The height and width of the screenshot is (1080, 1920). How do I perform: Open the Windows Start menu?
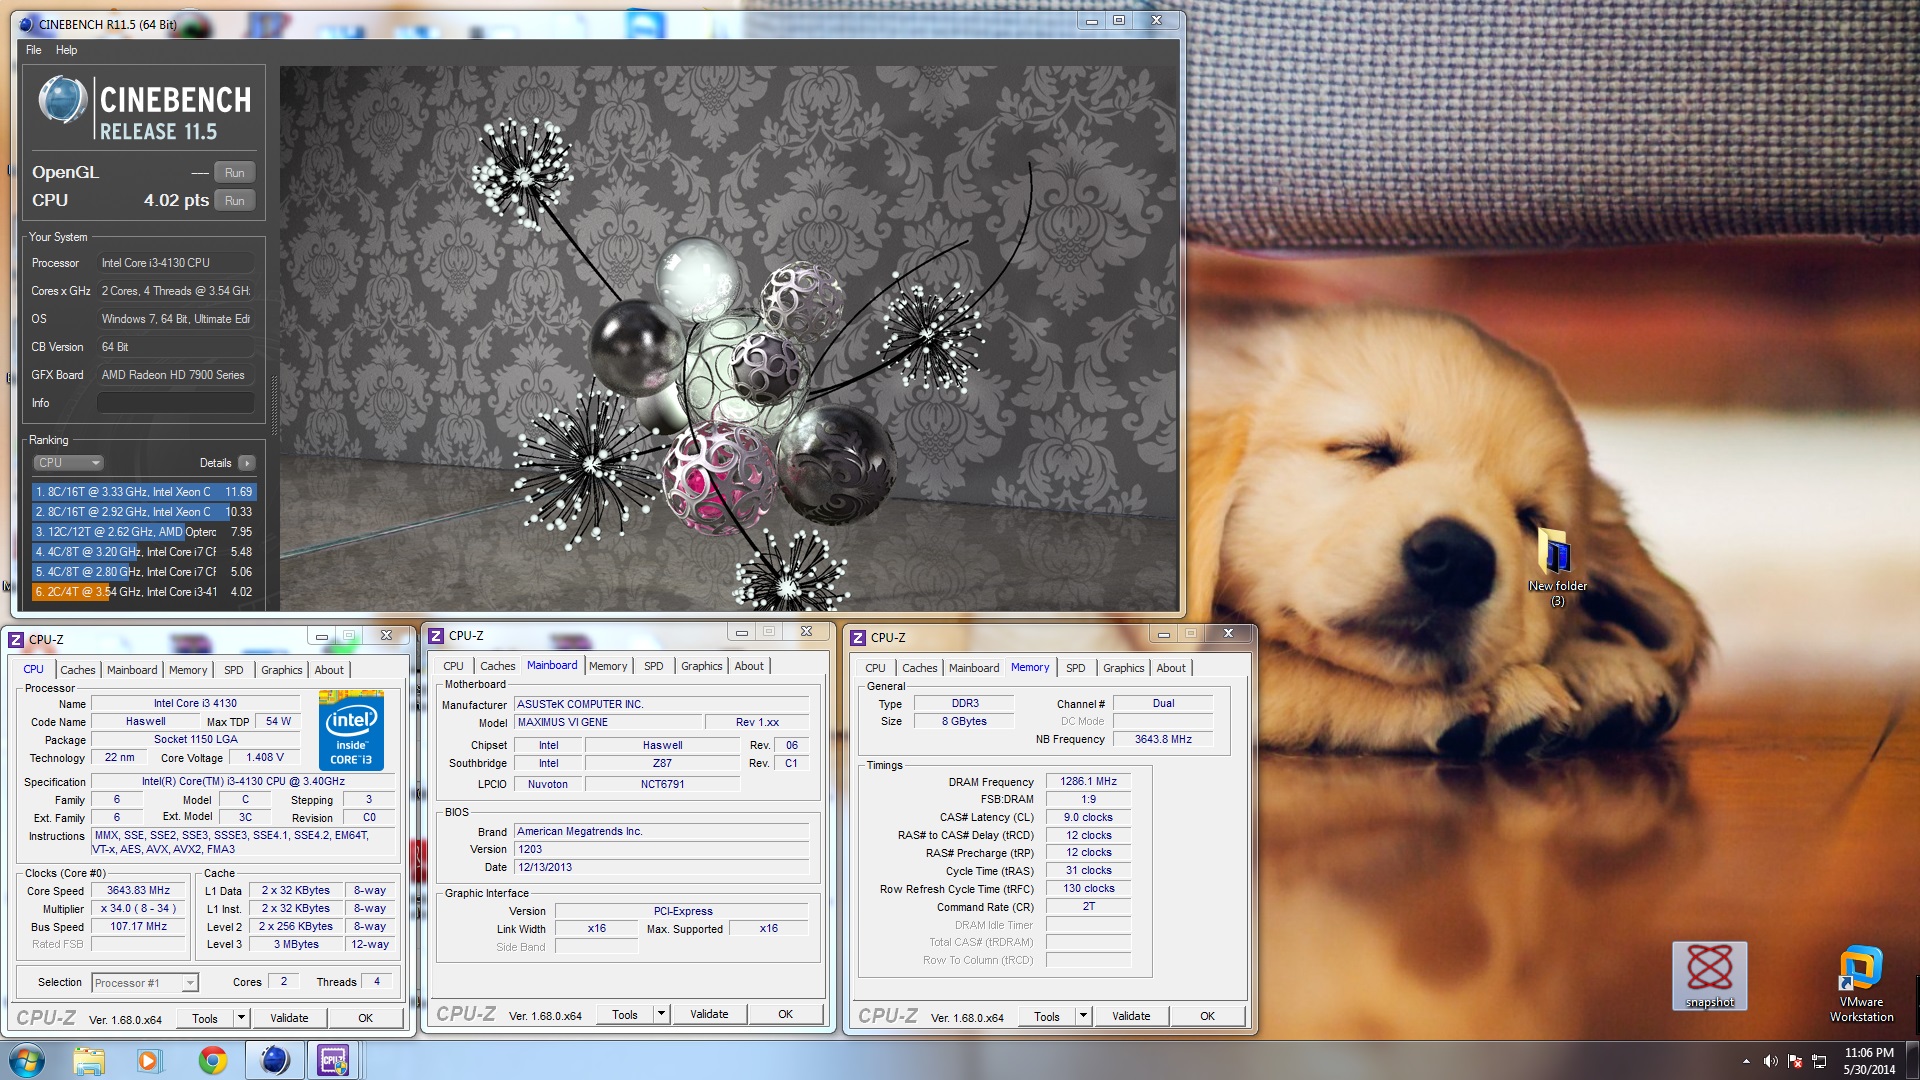pyautogui.click(x=26, y=1060)
